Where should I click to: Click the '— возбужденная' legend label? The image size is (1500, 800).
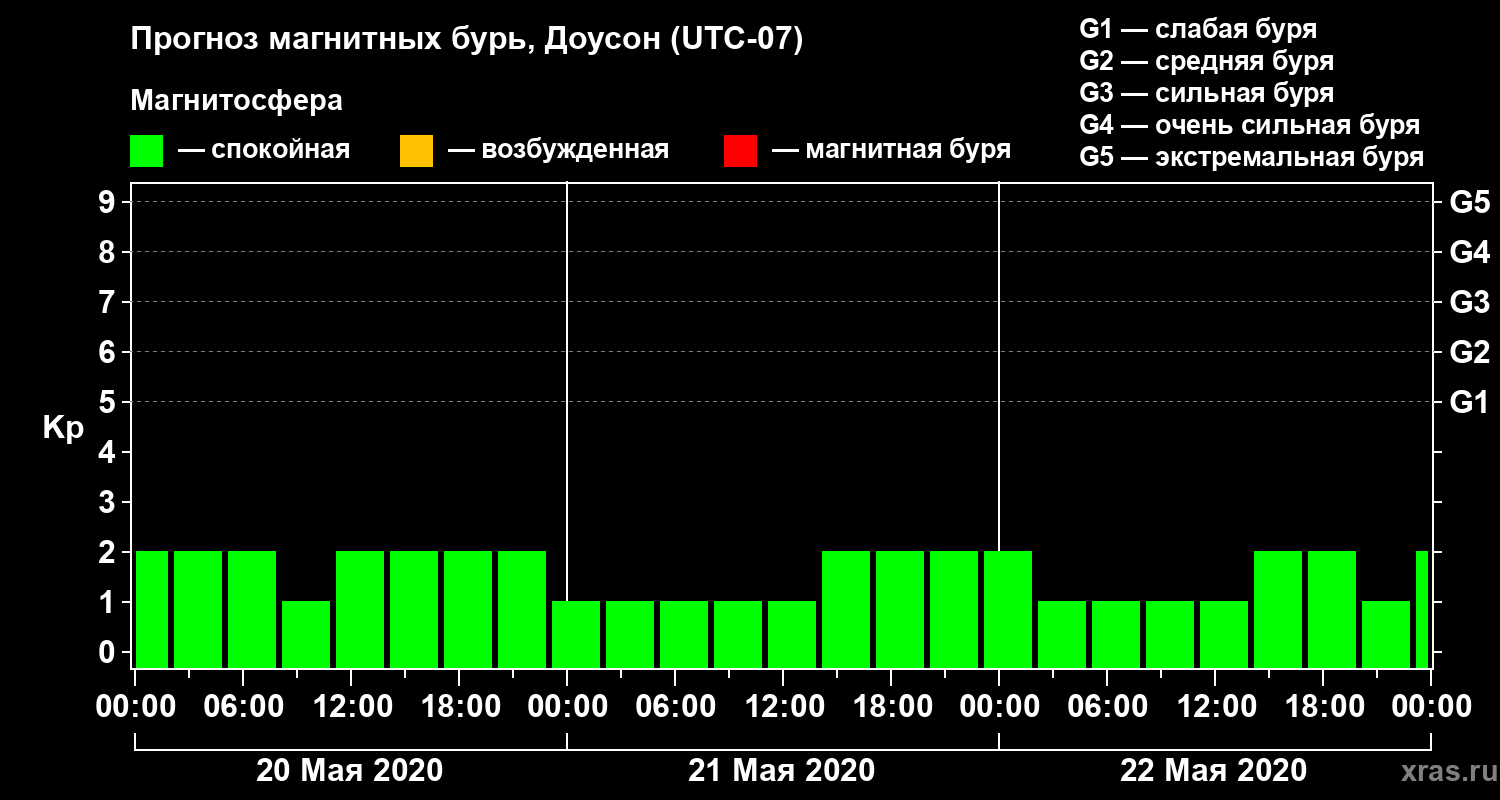click(558, 150)
